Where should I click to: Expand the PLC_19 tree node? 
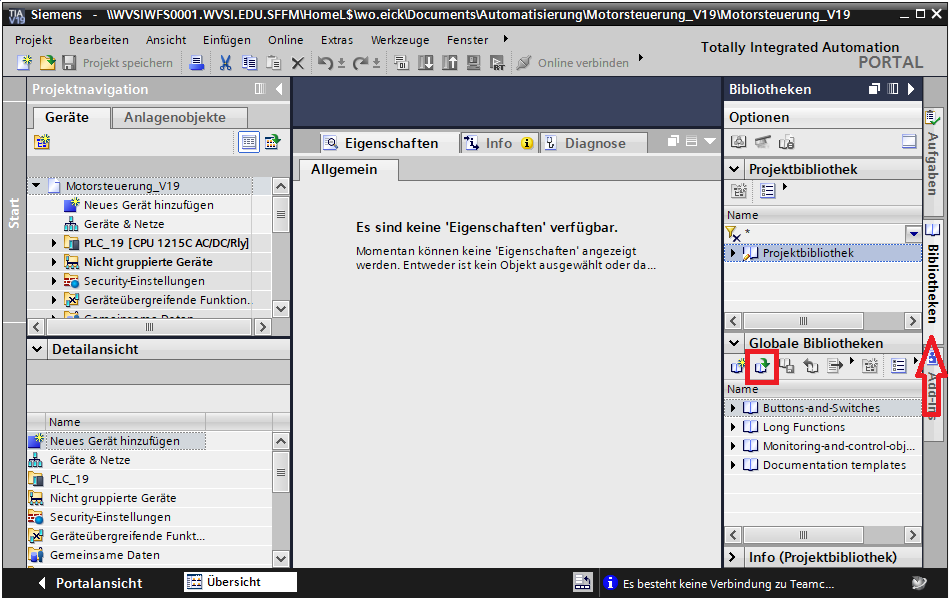(53, 243)
